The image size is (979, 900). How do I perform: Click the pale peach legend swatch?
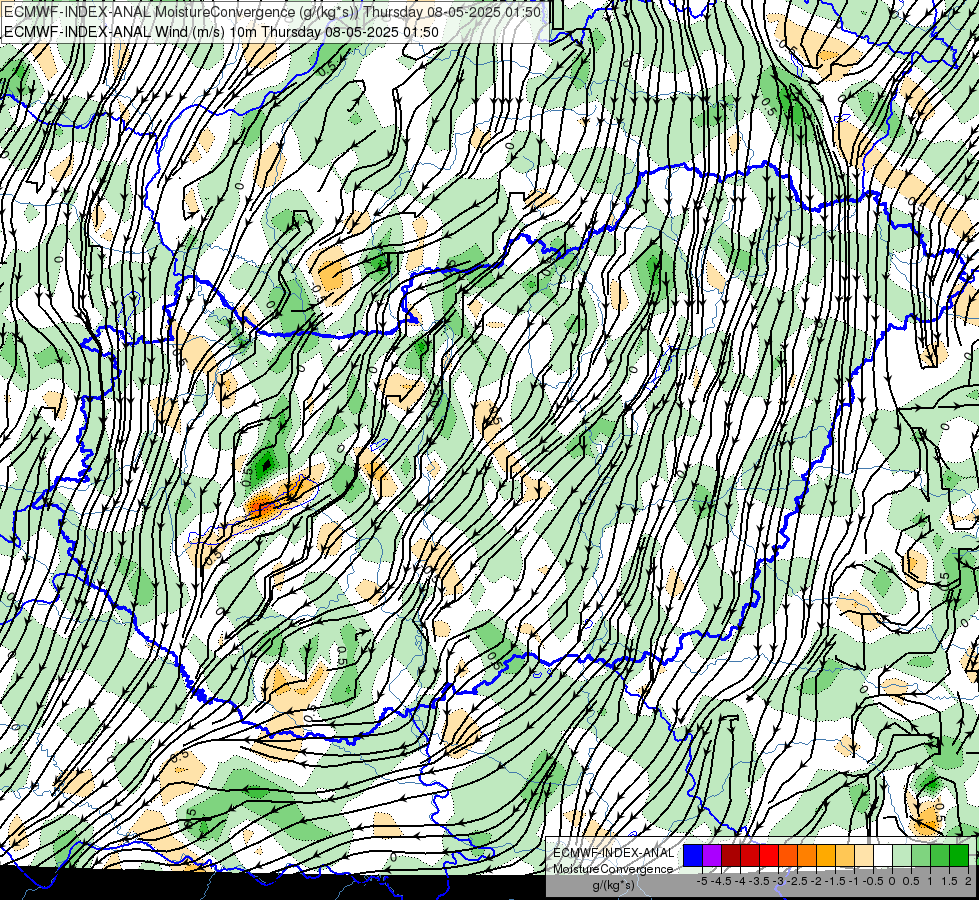coord(864,855)
